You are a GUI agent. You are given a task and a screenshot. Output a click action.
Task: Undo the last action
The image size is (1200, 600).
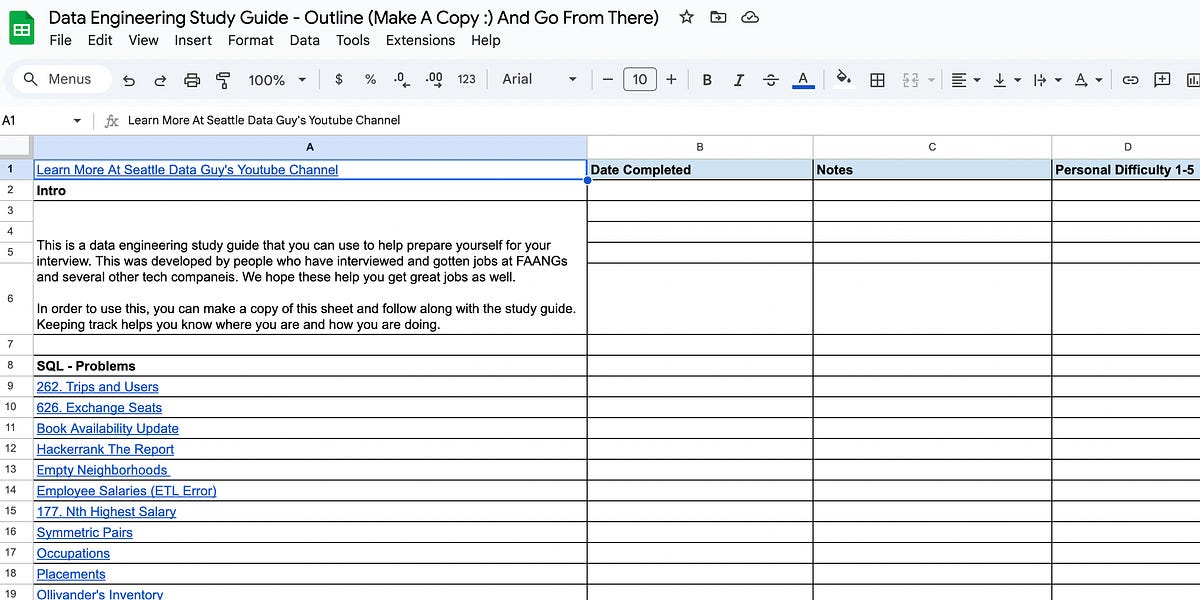128,80
